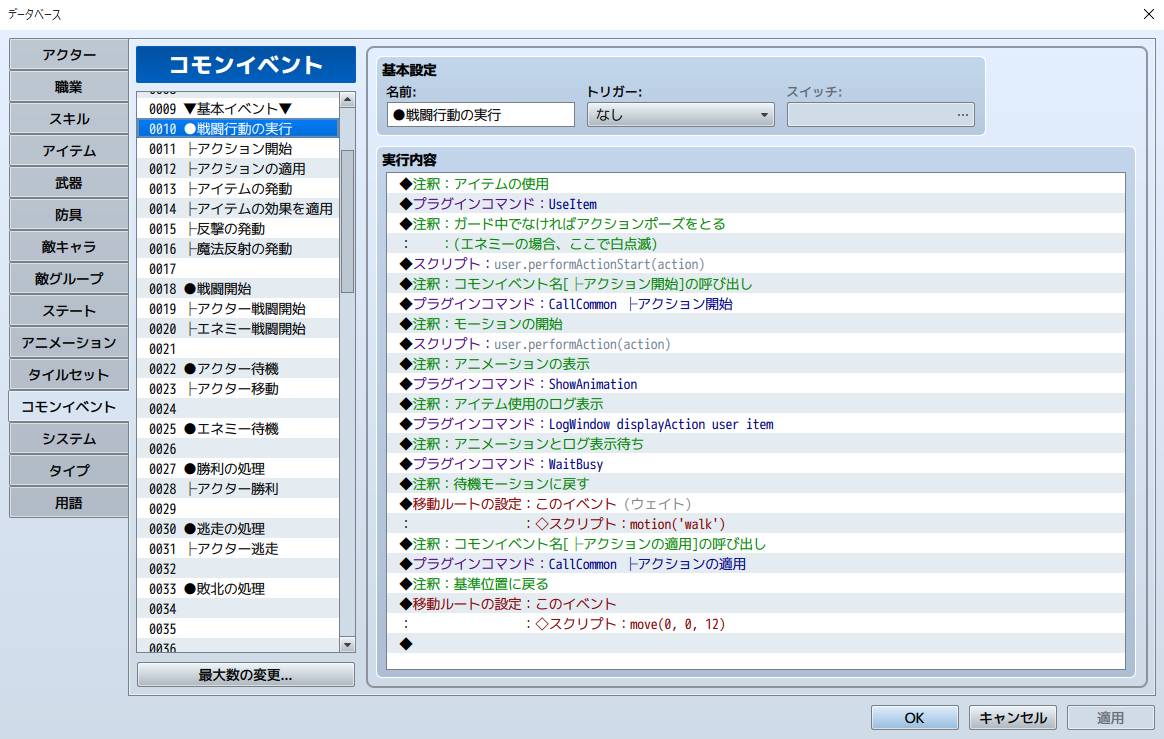Open the トリガー dropdown showing なし
This screenshot has width=1164, height=739.
click(681, 114)
